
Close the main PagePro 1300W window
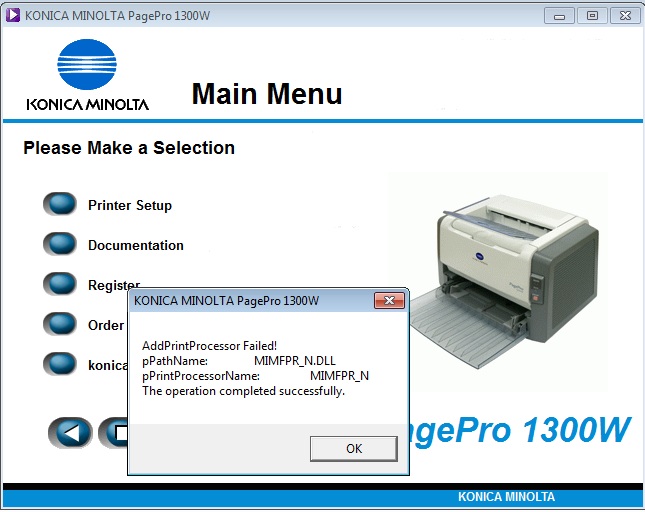[x=625, y=16]
